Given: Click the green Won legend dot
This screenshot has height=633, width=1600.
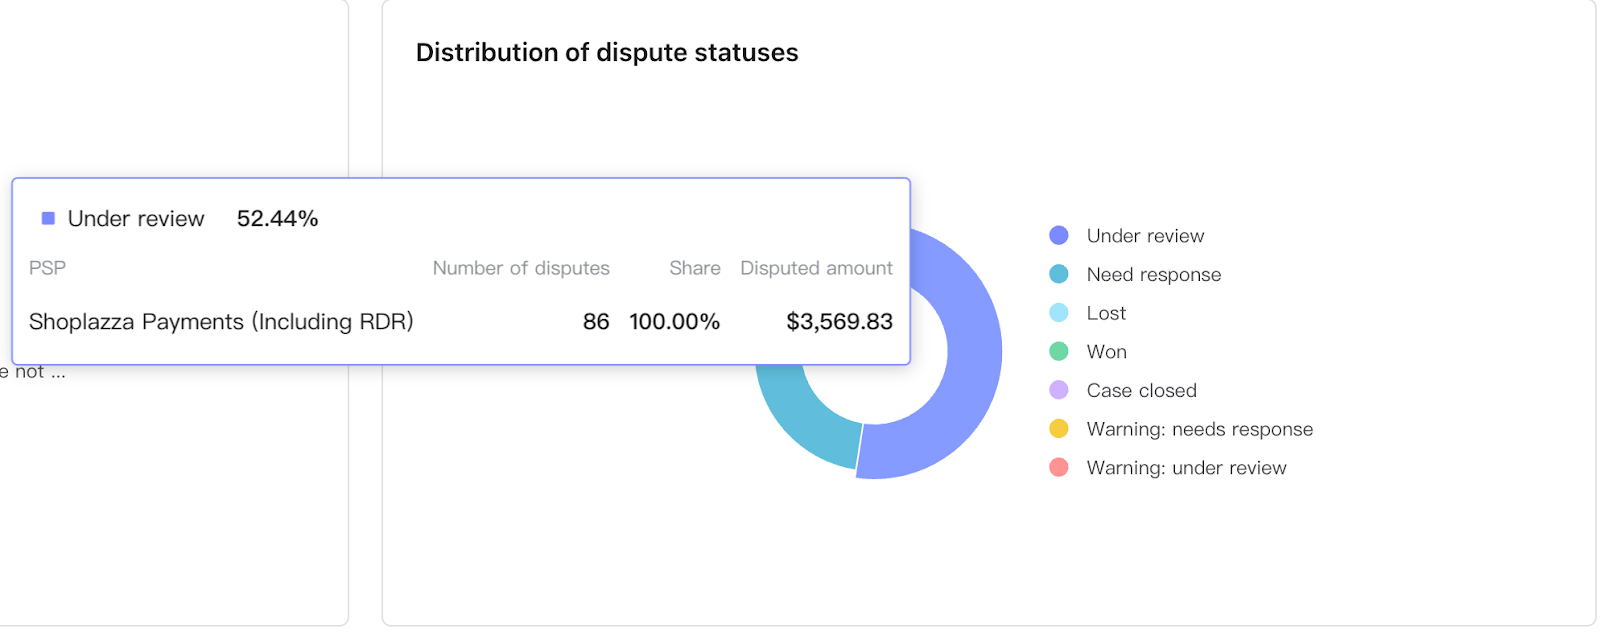Looking at the screenshot, I should click(1059, 352).
